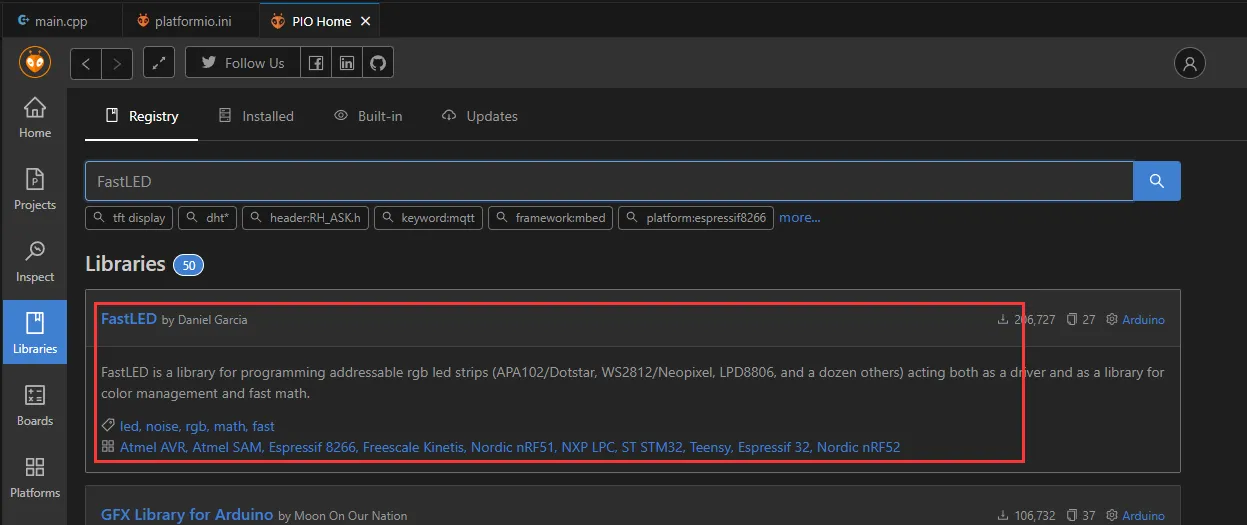
Task: Toggle the expand fullscreen arrows icon
Action: [x=159, y=63]
